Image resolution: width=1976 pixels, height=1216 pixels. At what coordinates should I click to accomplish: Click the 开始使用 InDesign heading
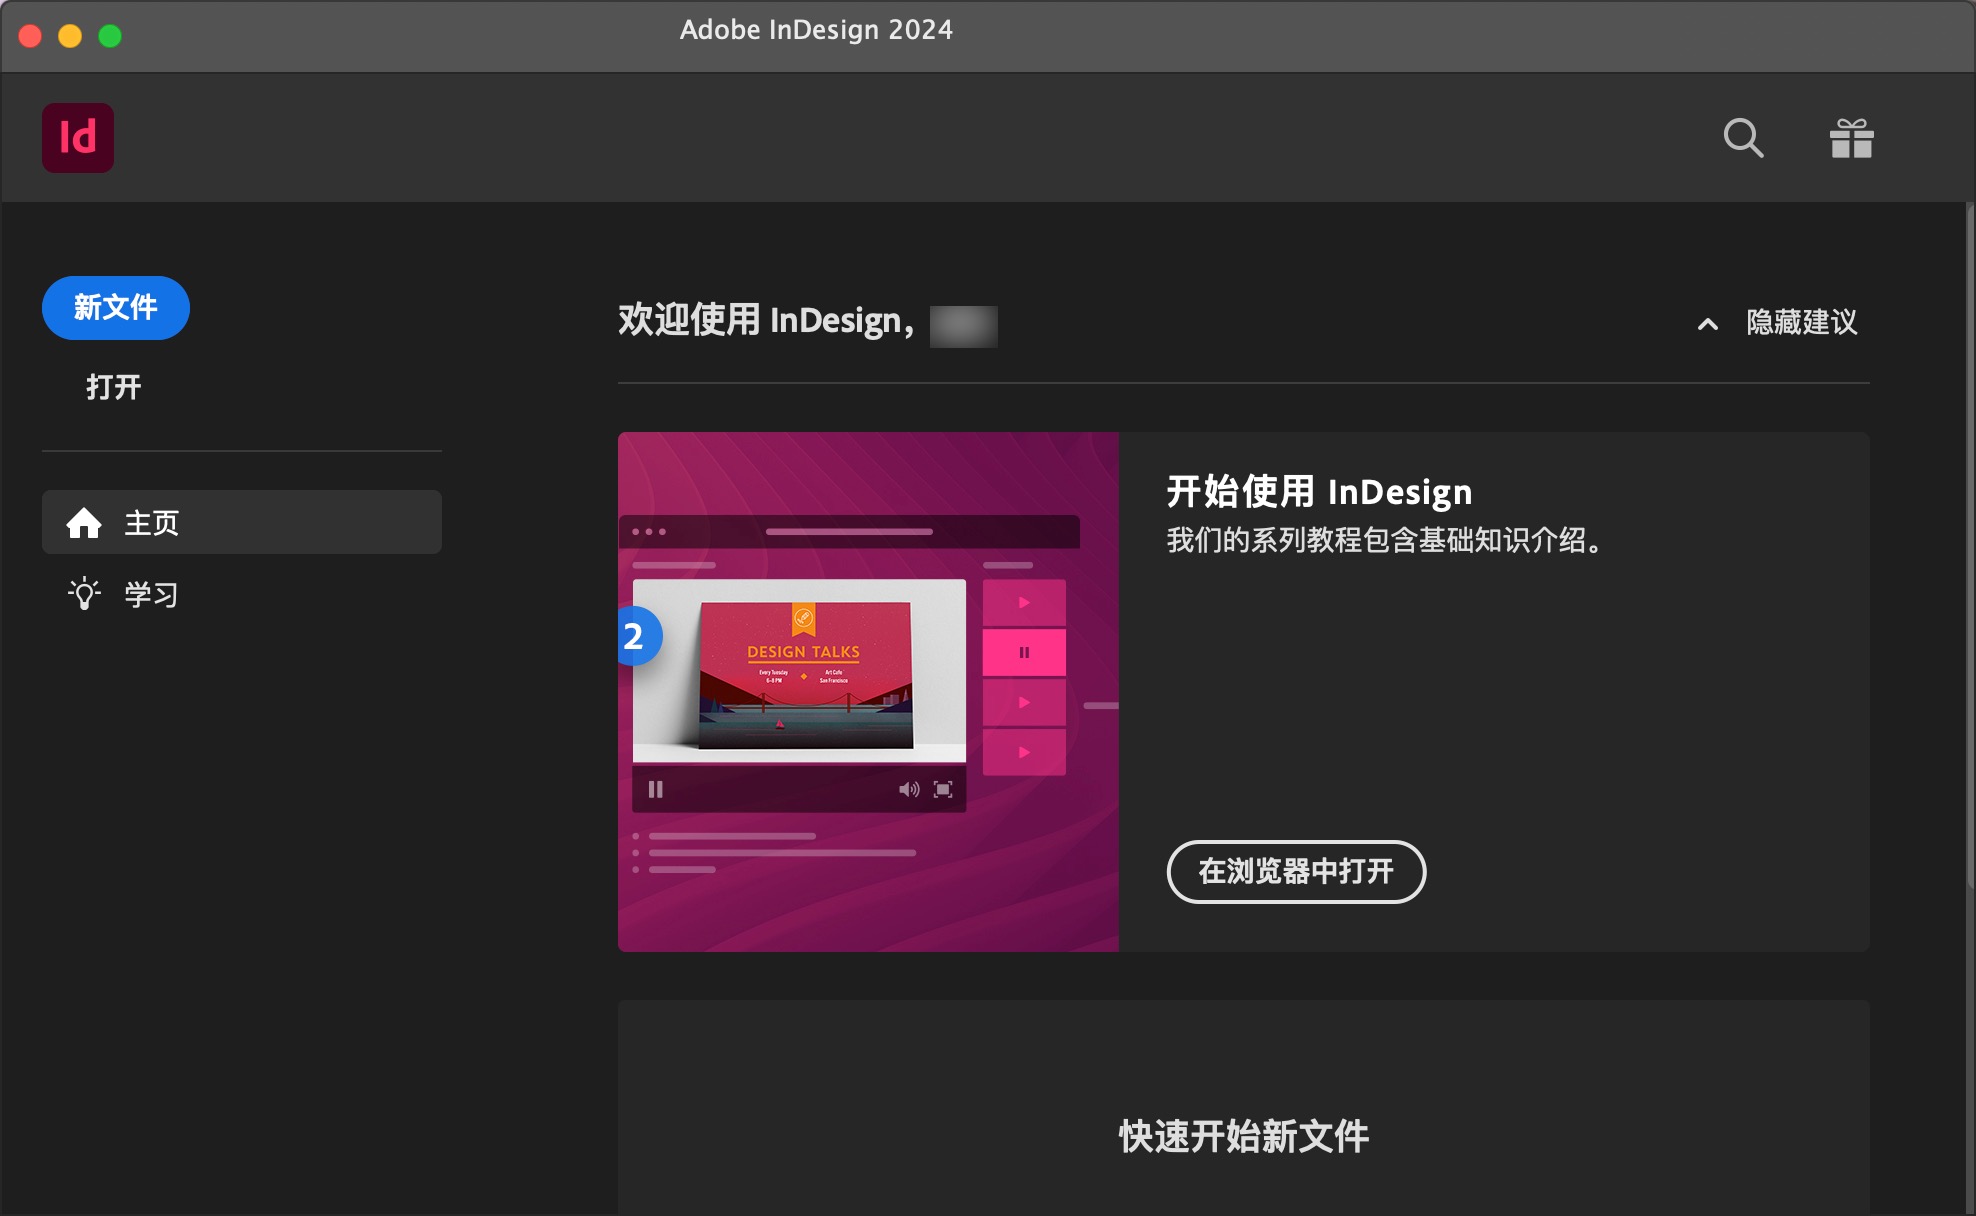pyautogui.click(x=1320, y=491)
